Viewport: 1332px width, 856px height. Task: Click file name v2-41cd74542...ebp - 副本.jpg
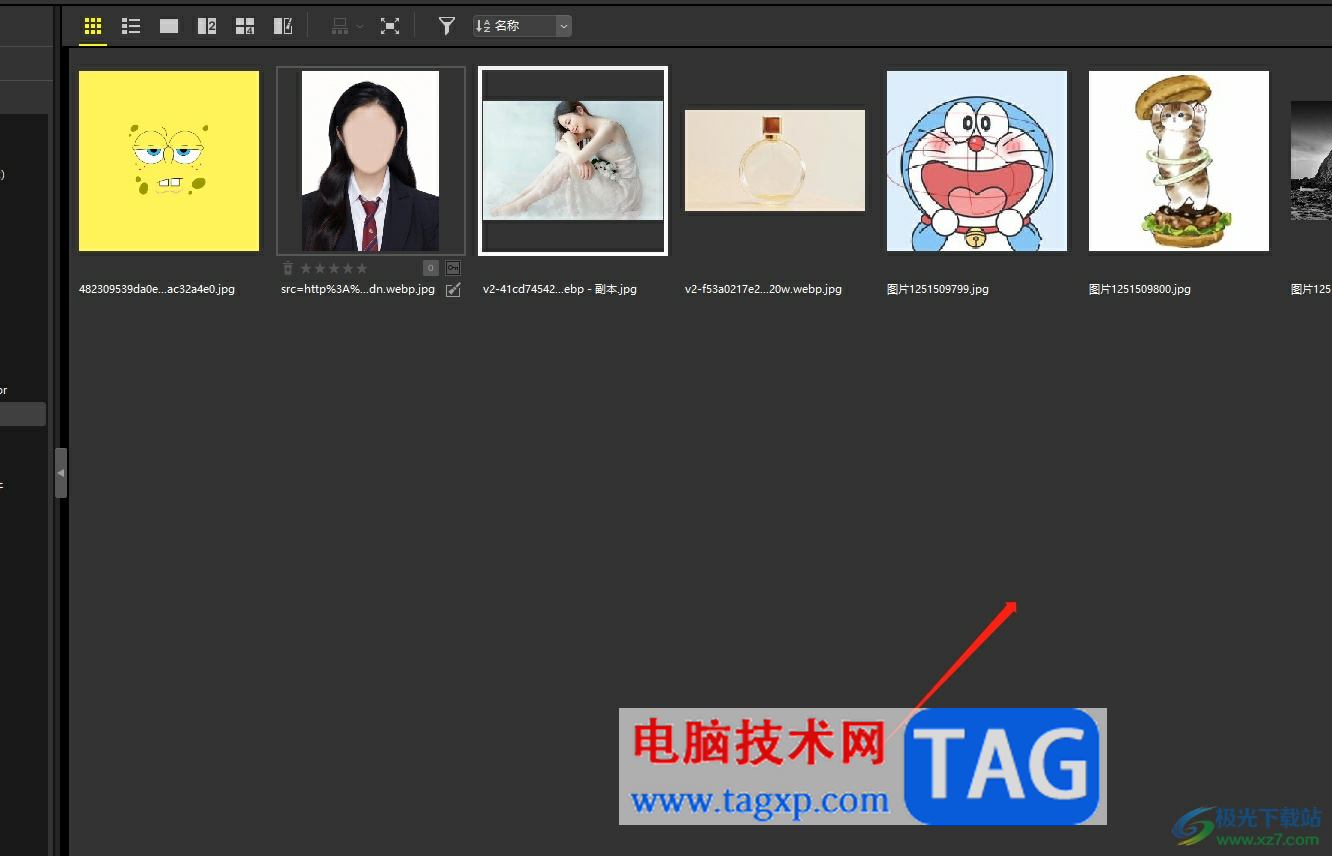560,290
